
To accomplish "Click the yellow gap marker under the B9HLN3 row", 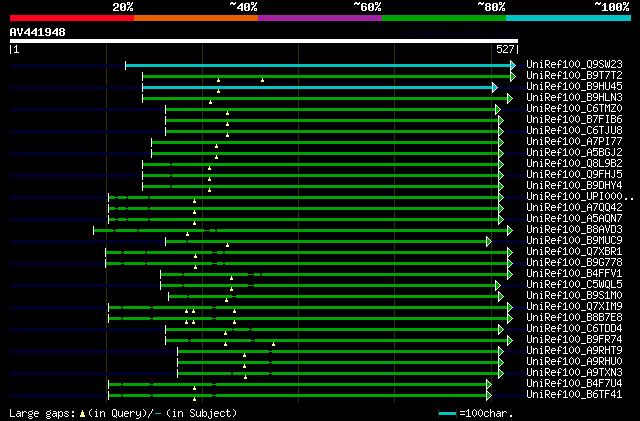I will coord(210,102).
